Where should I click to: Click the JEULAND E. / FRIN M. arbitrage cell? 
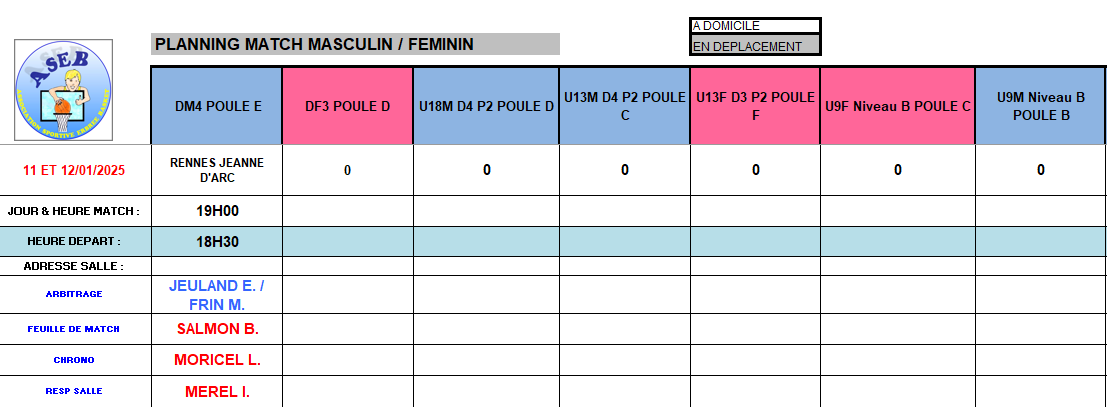pos(217,295)
